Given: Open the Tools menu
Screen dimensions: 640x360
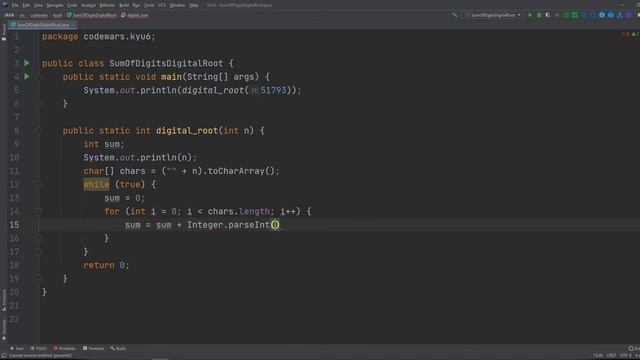Looking at the screenshot, I should pyautogui.click(x=149, y=5).
